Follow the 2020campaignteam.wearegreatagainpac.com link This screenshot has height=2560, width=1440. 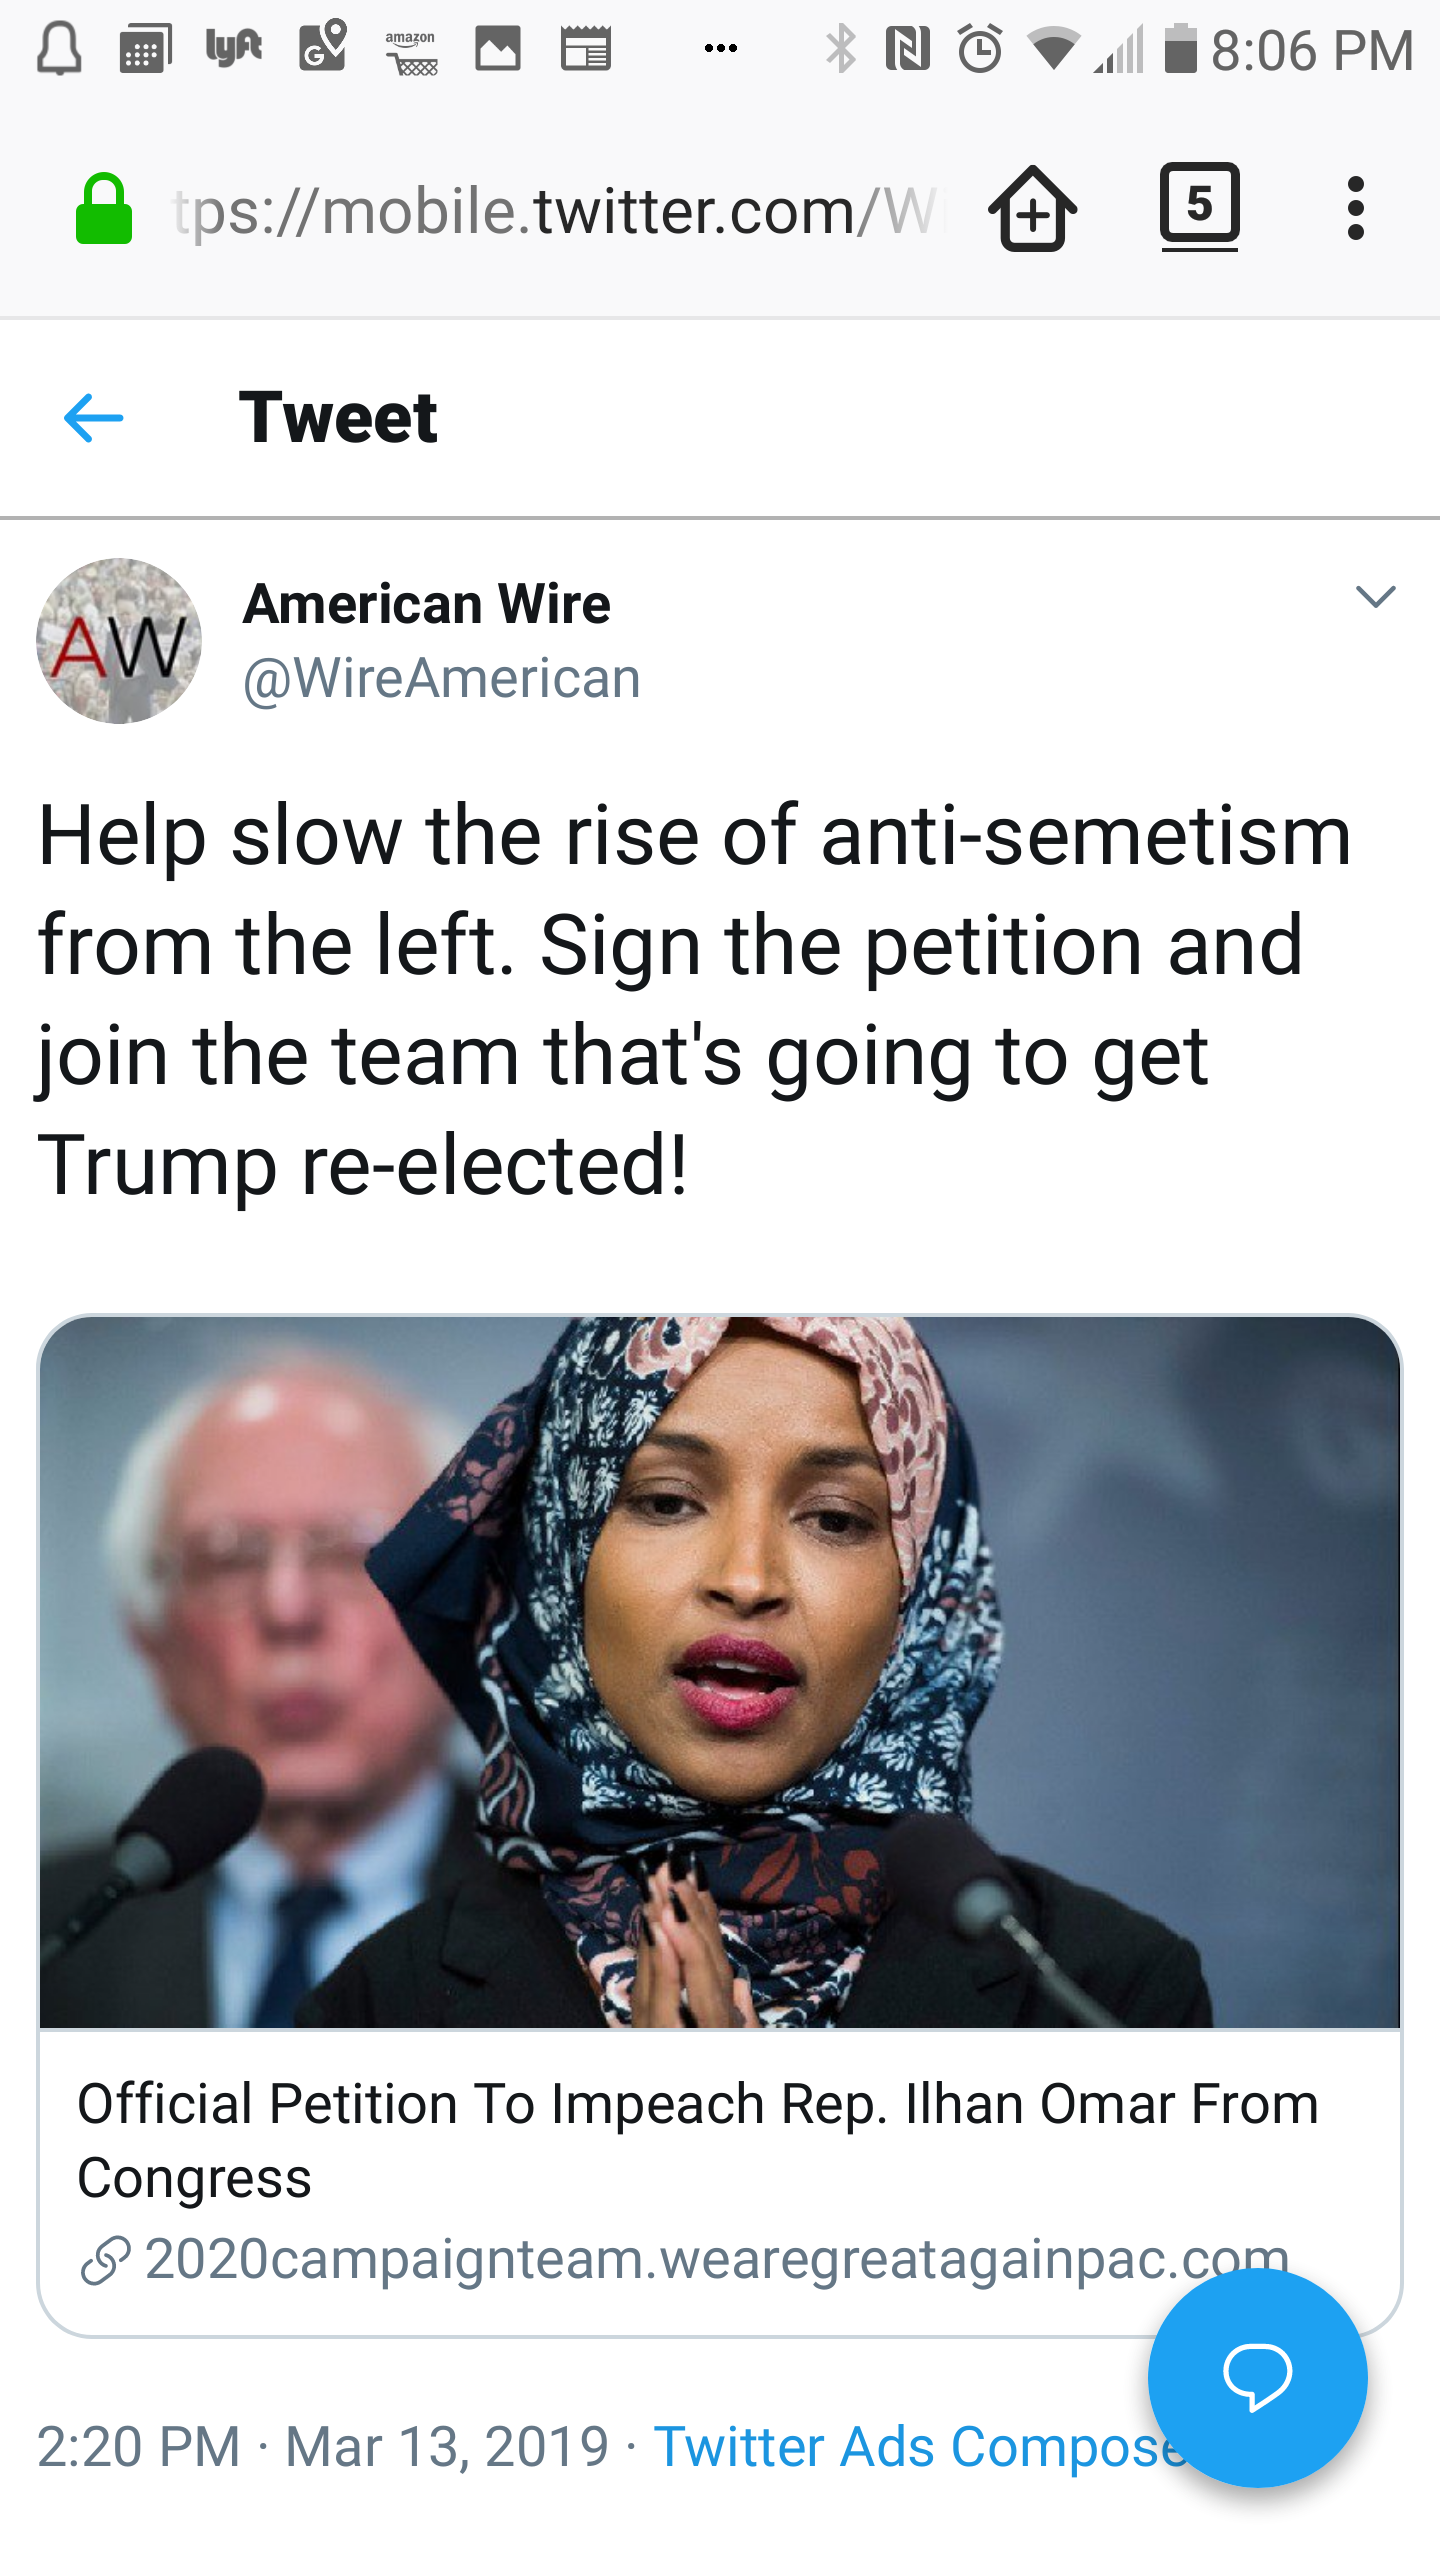coord(717,2259)
